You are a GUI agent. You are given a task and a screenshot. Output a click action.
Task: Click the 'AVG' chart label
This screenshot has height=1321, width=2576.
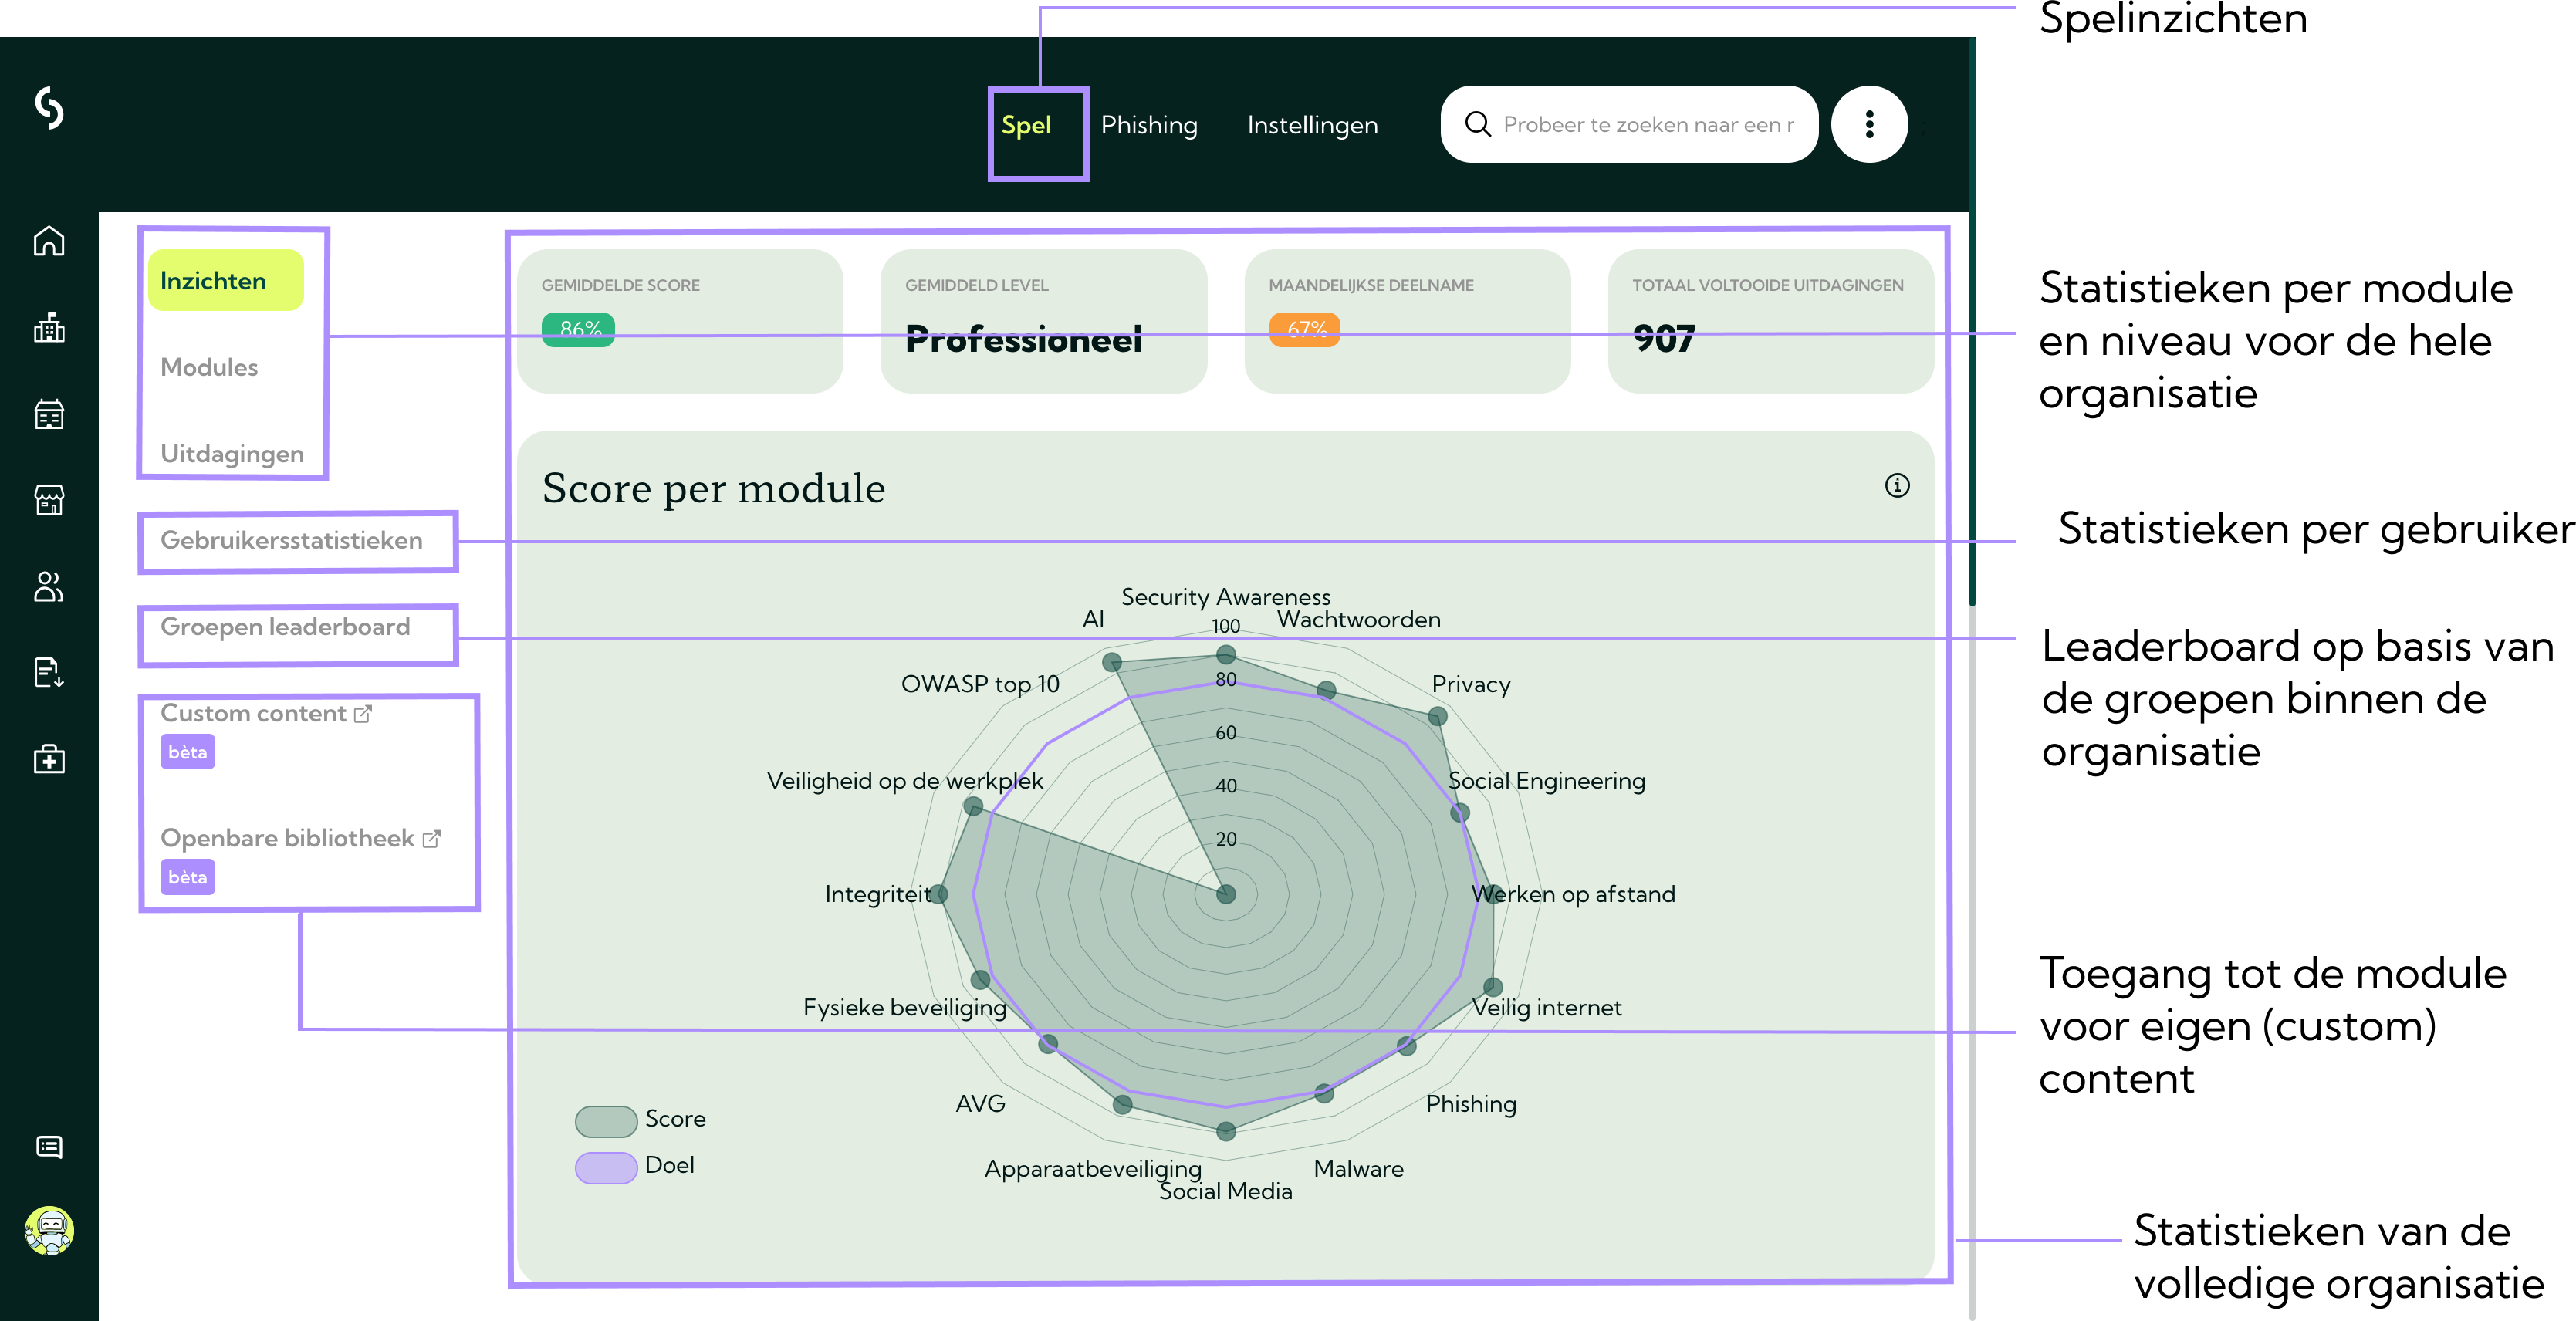980,1104
